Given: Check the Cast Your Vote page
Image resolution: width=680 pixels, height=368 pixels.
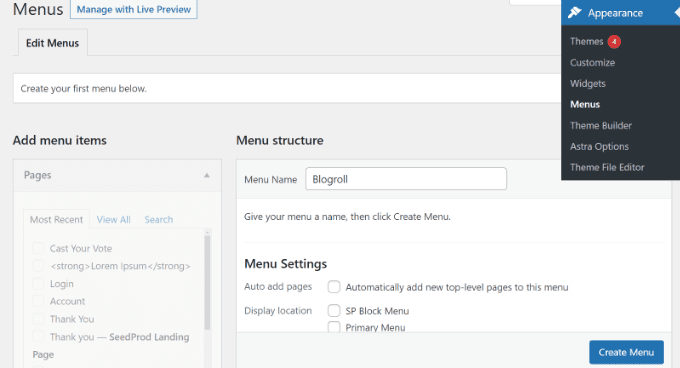Looking at the screenshot, I should [38, 248].
